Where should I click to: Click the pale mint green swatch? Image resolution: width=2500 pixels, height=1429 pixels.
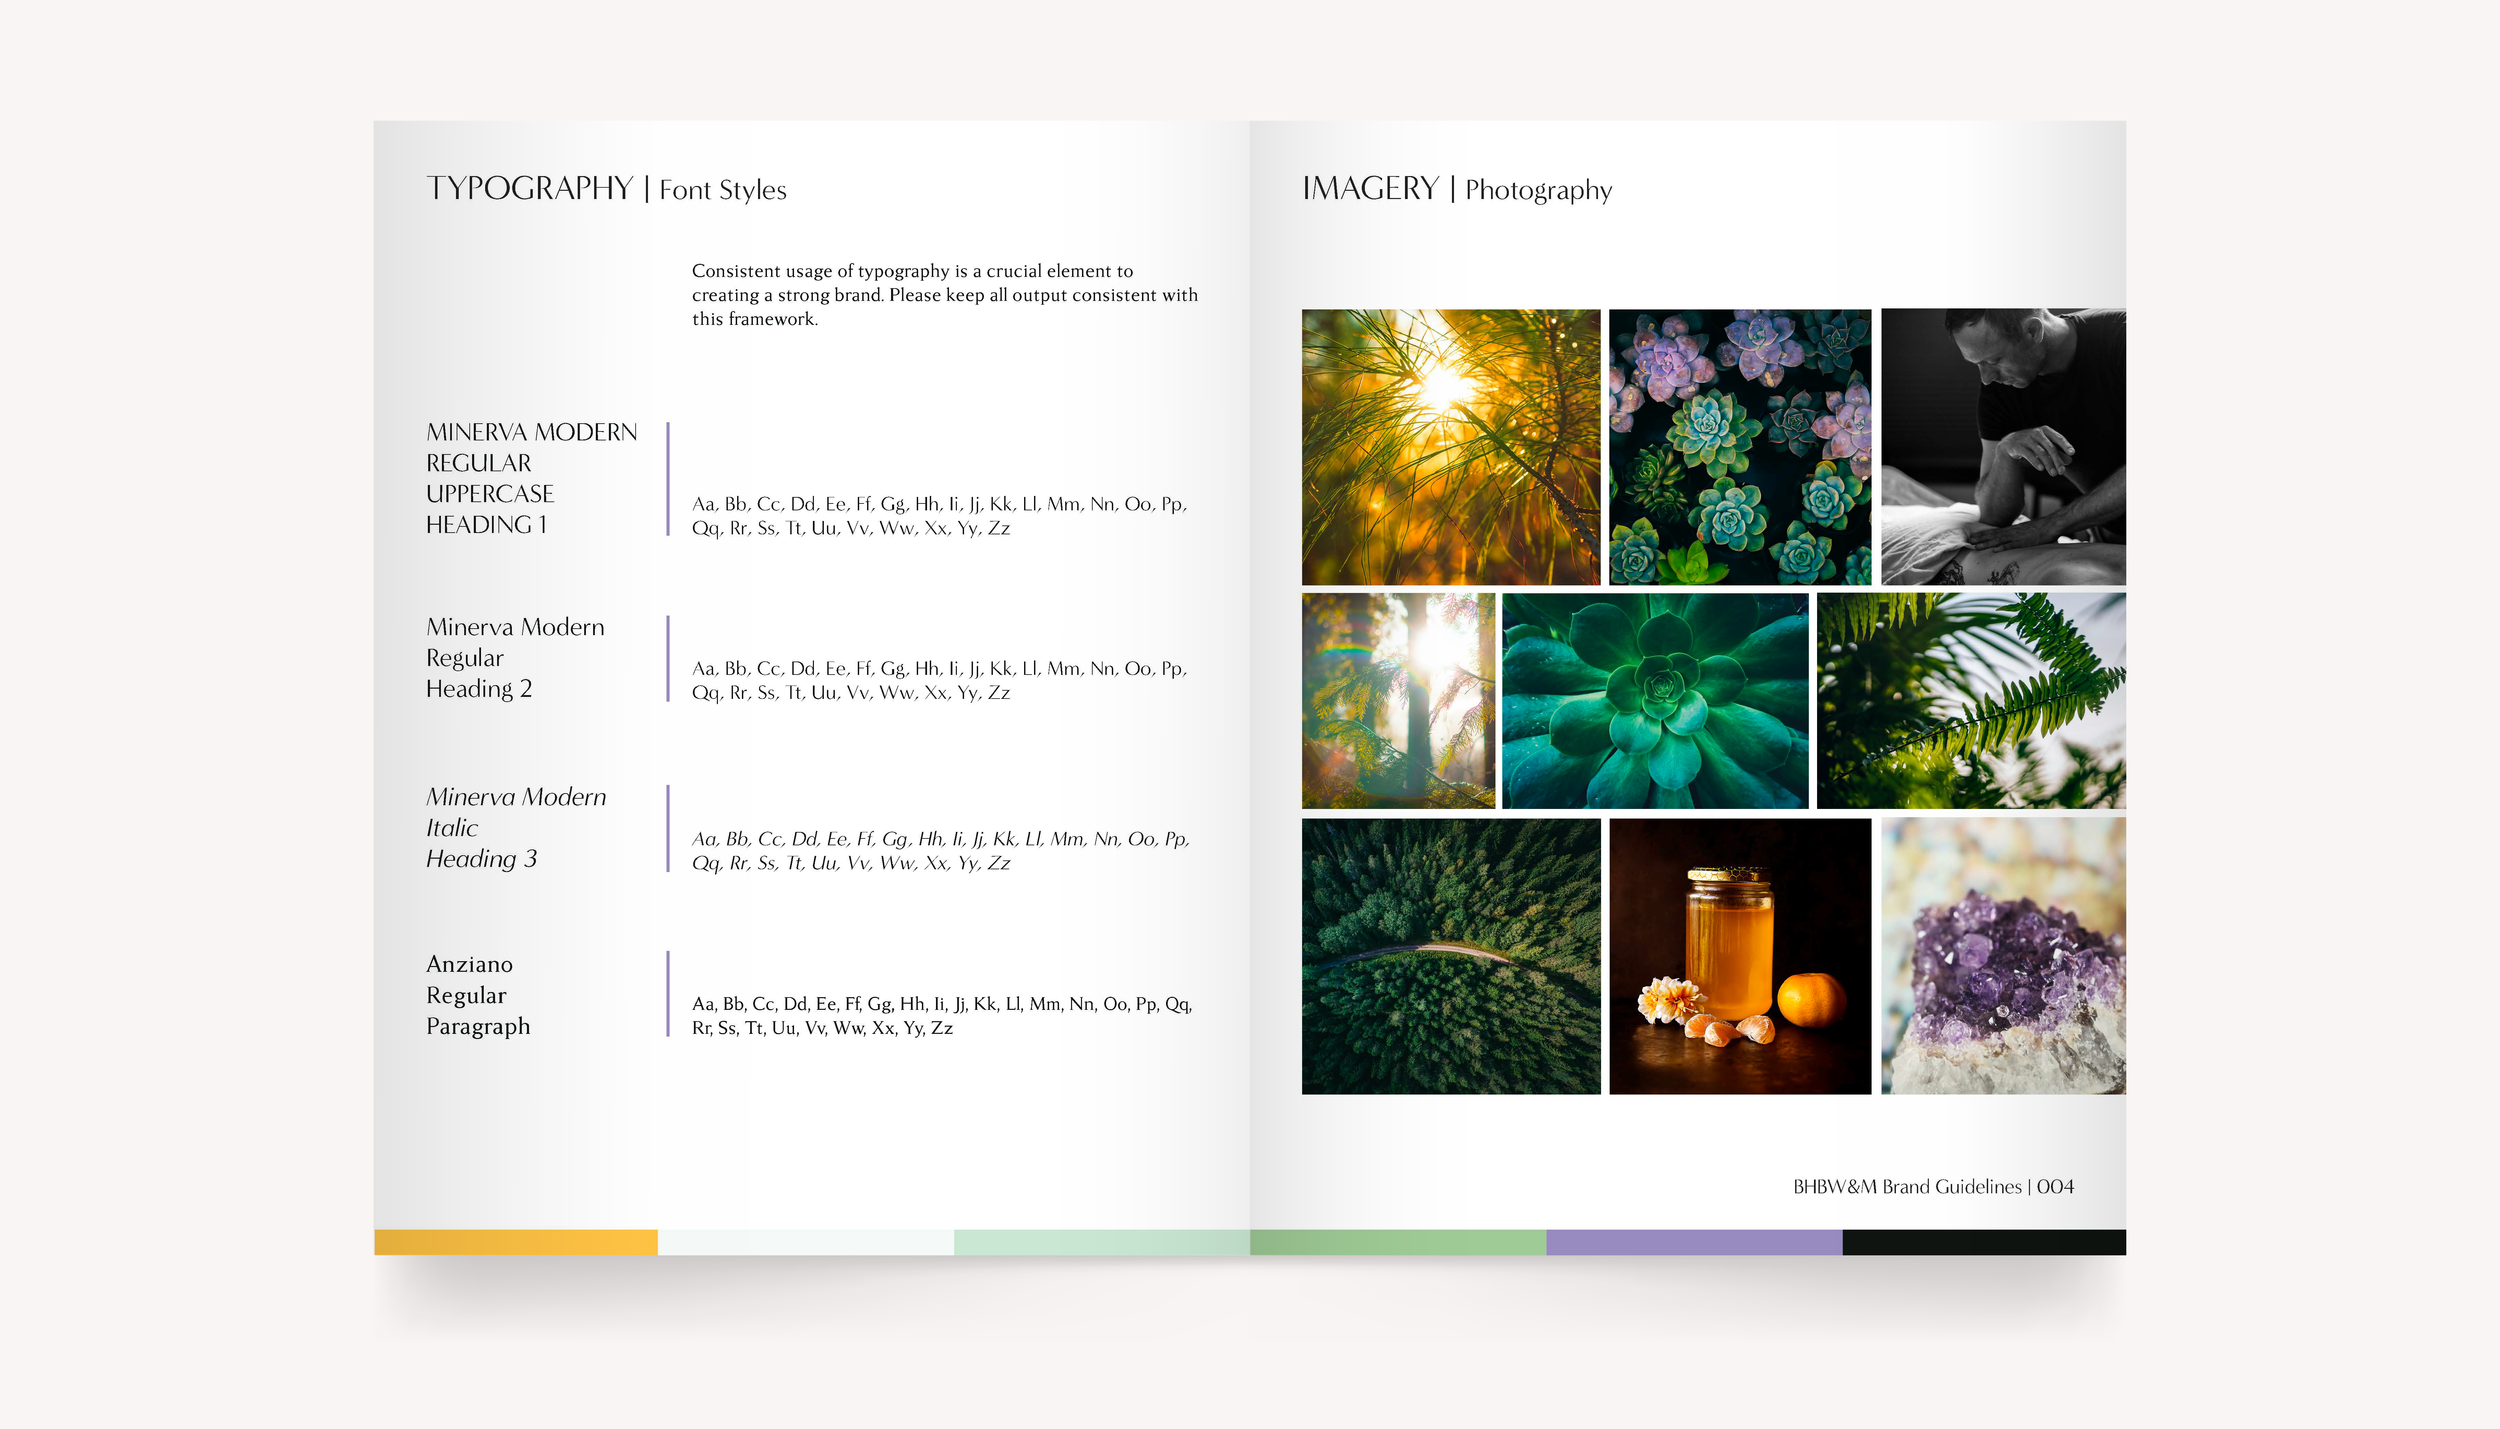[1100, 1242]
